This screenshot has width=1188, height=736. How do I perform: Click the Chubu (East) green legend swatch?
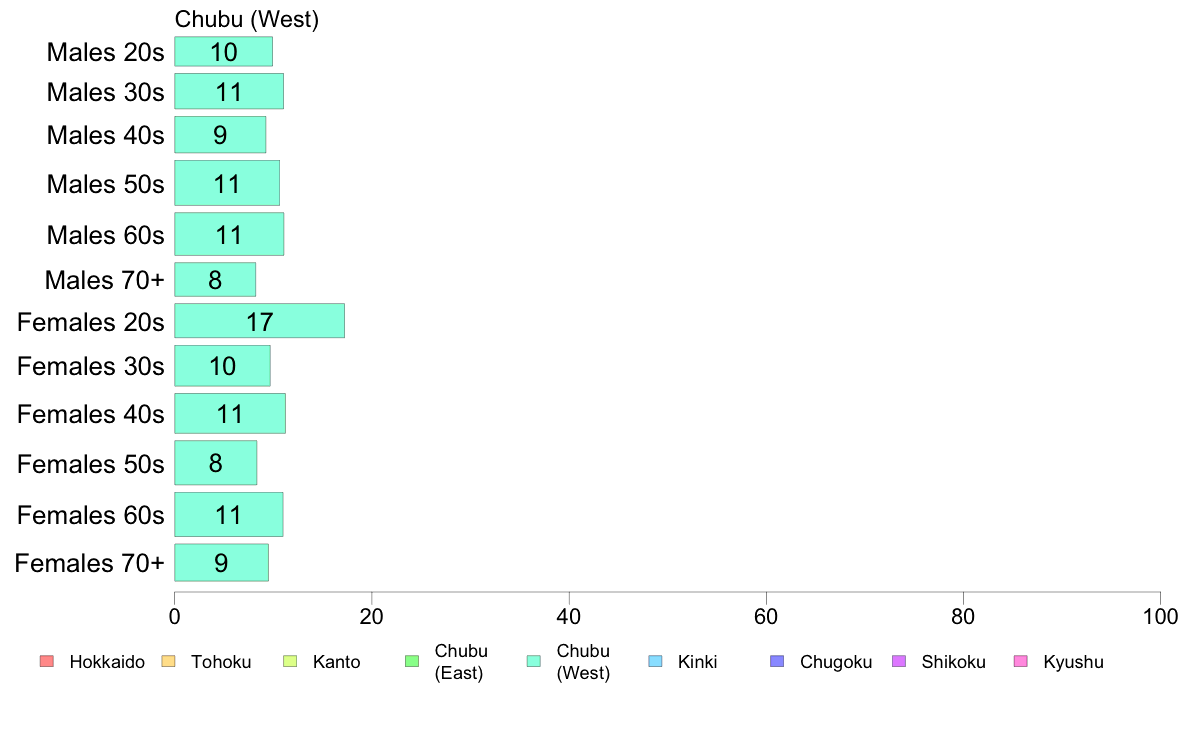412,662
